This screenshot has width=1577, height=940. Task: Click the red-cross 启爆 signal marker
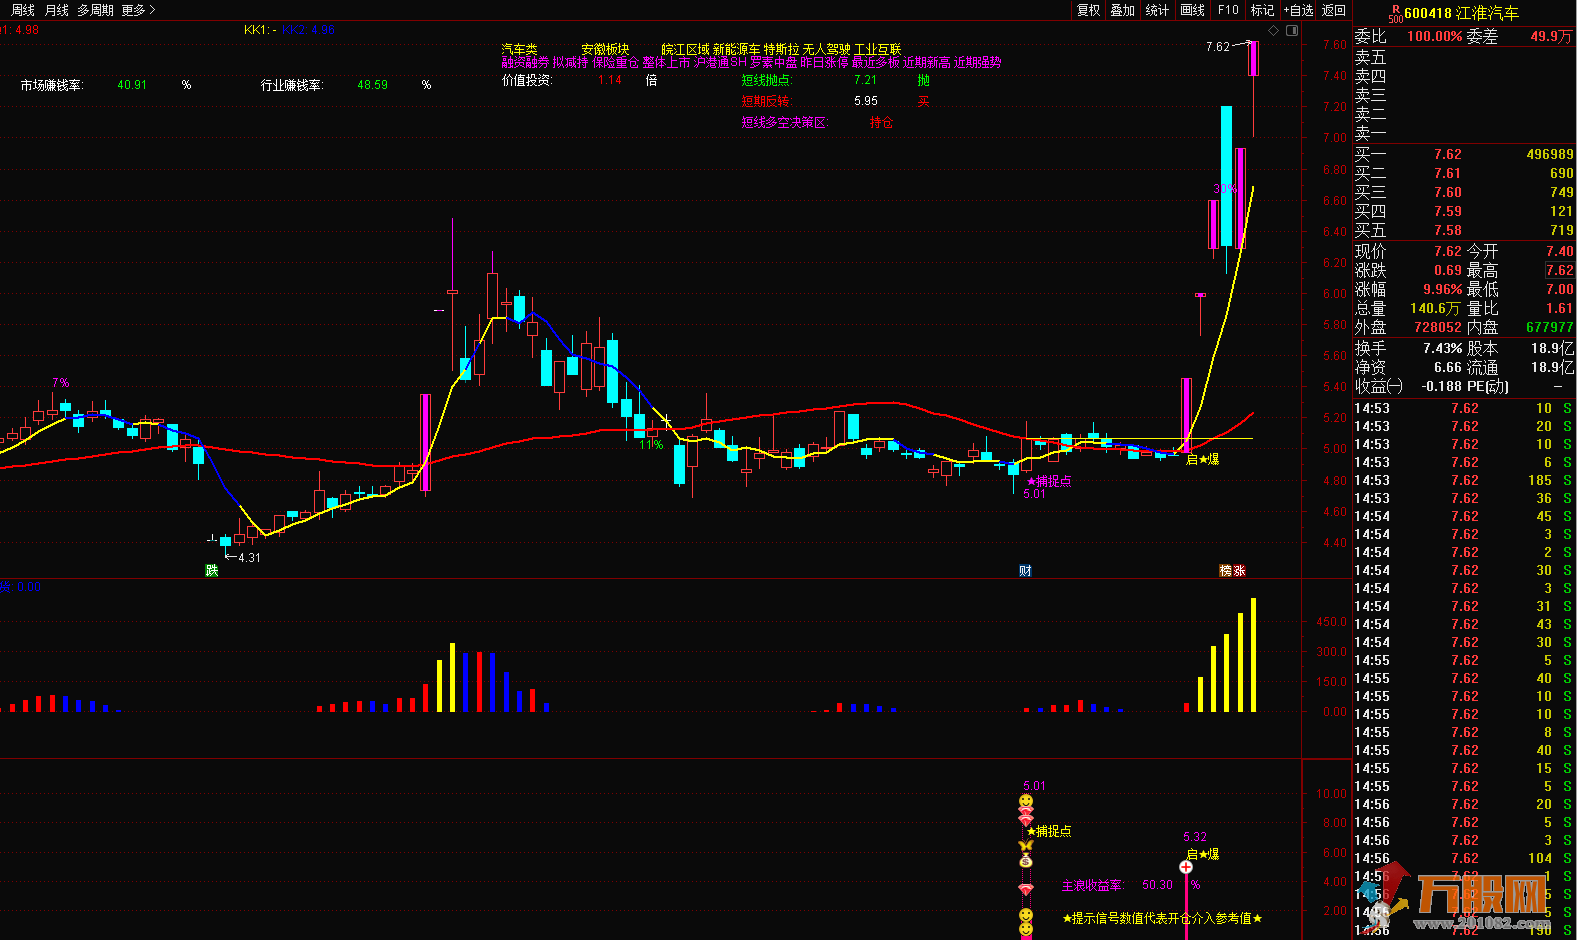pos(1186,867)
